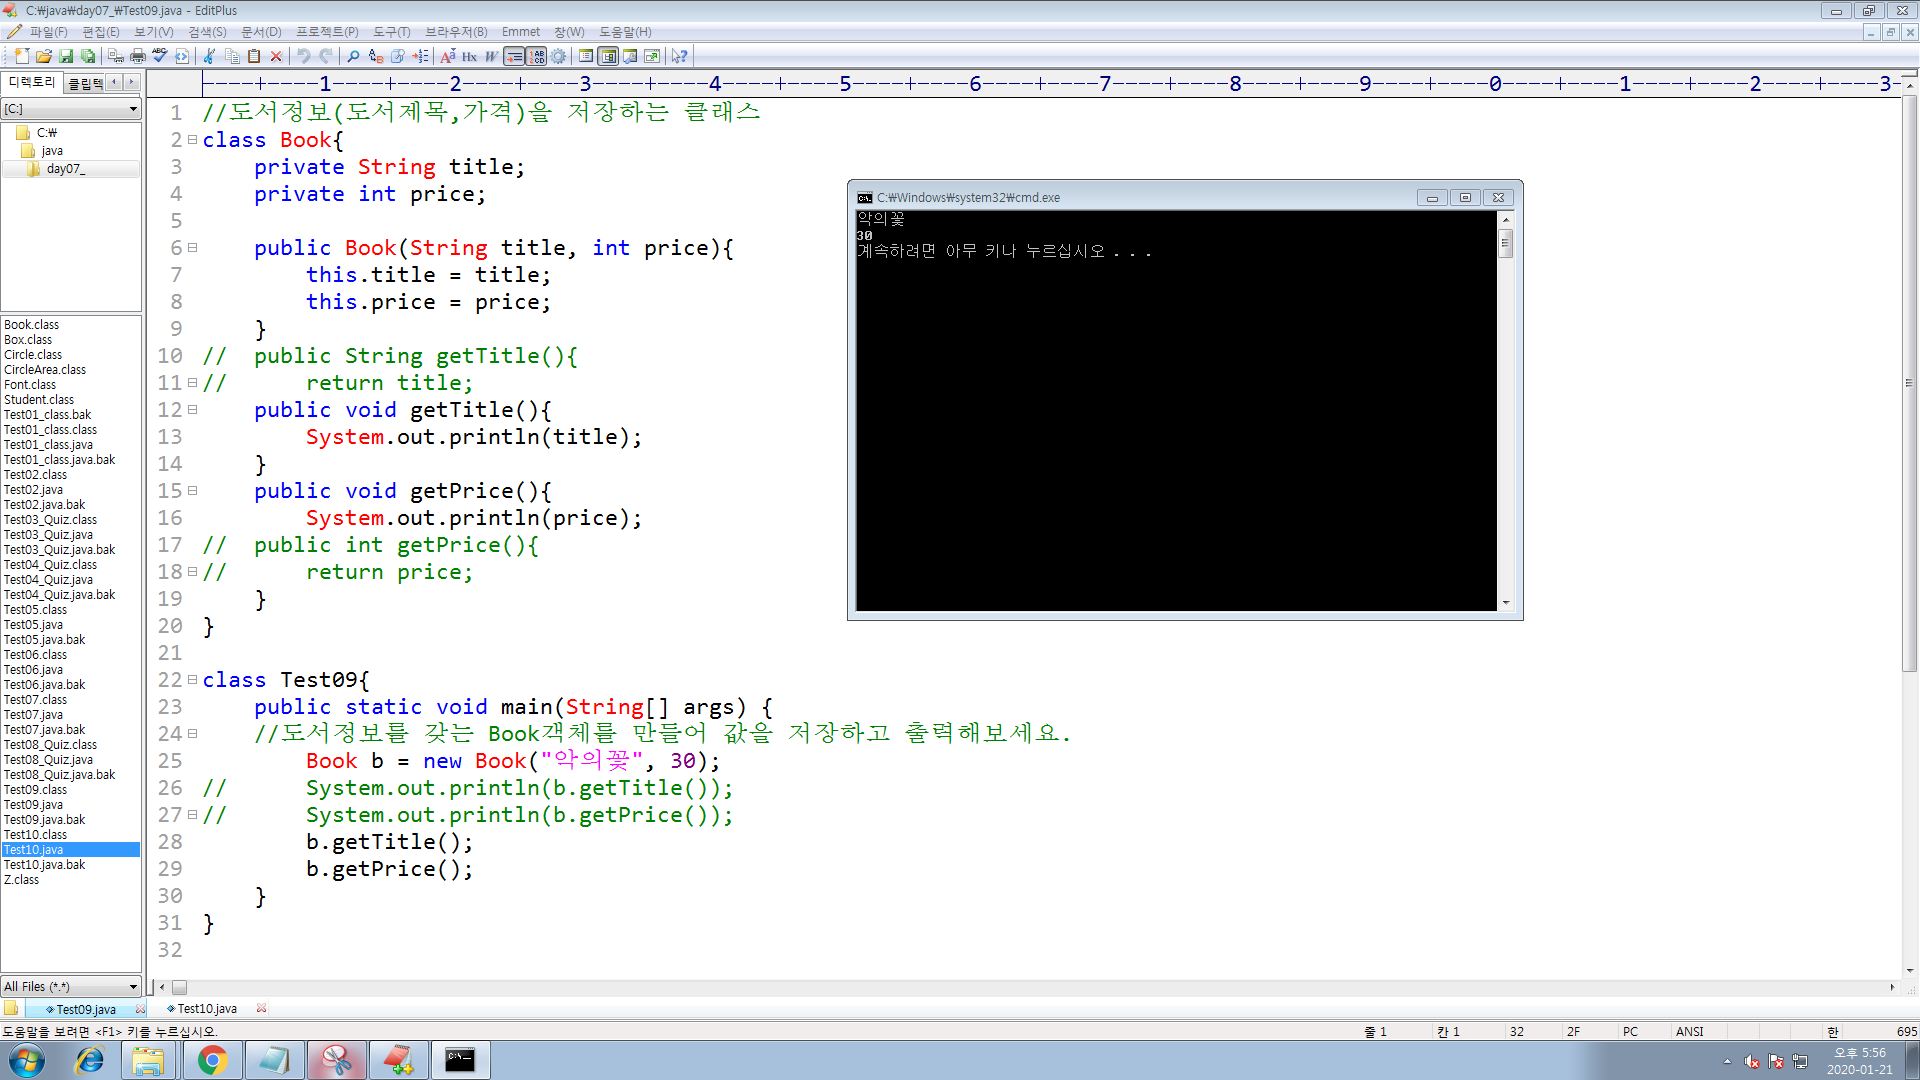1920x1080 pixels.
Task: Open Internet Explorer from the taskbar
Action: pyautogui.click(x=90, y=1060)
